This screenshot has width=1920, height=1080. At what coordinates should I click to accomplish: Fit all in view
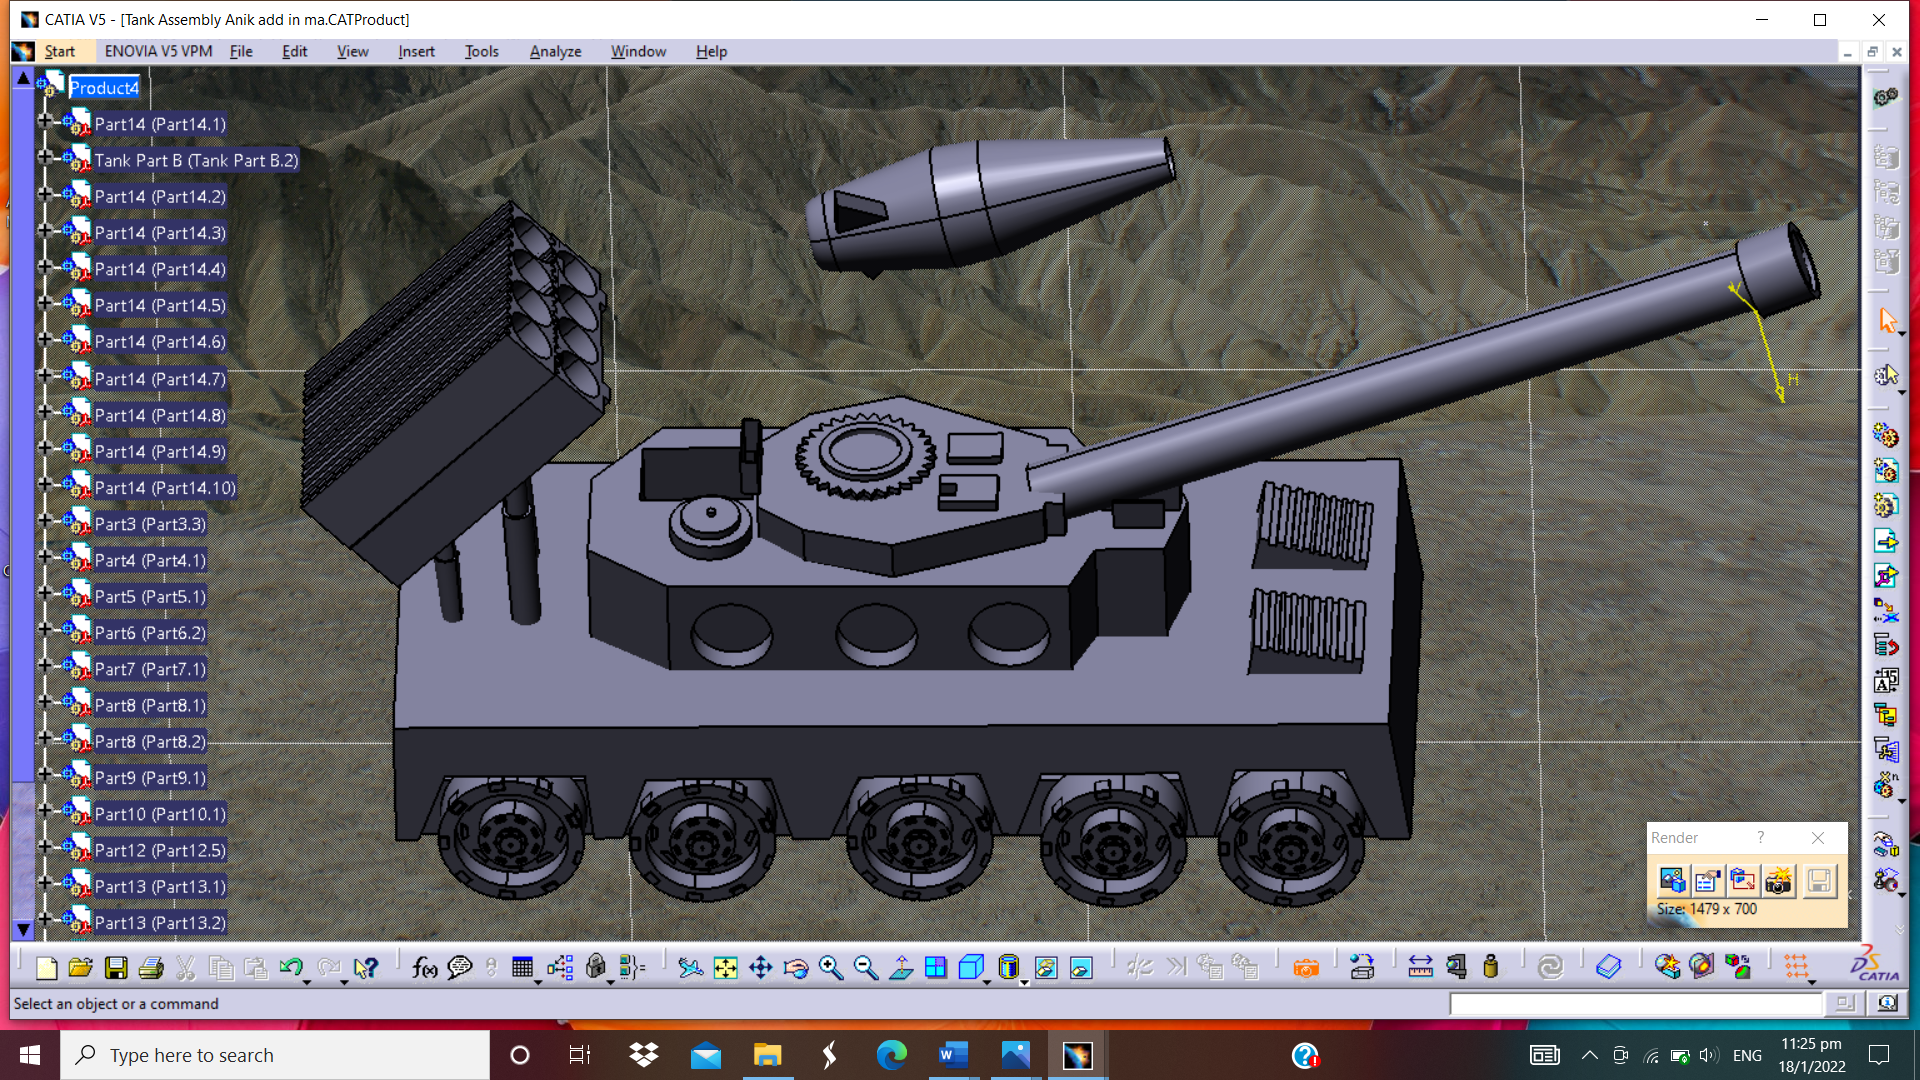pyautogui.click(x=725, y=968)
